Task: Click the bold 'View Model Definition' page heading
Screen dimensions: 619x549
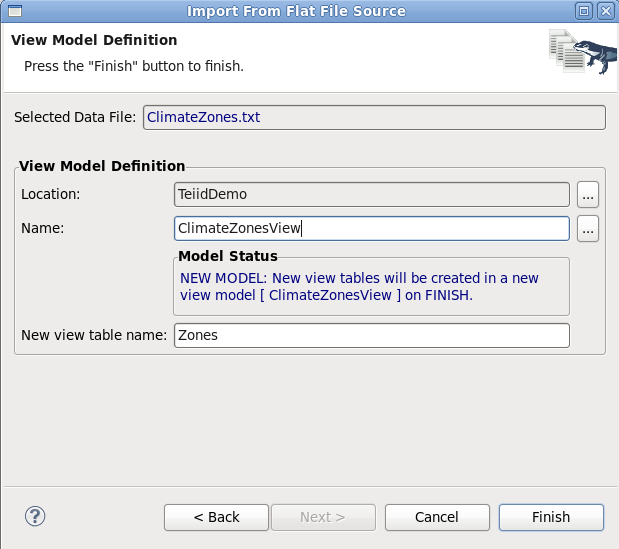Action: click(x=94, y=40)
